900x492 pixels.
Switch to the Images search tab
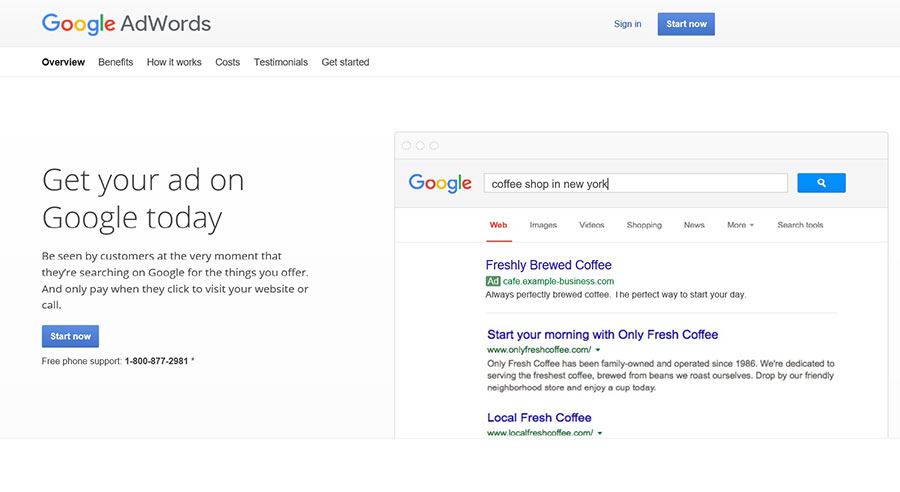(543, 225)
